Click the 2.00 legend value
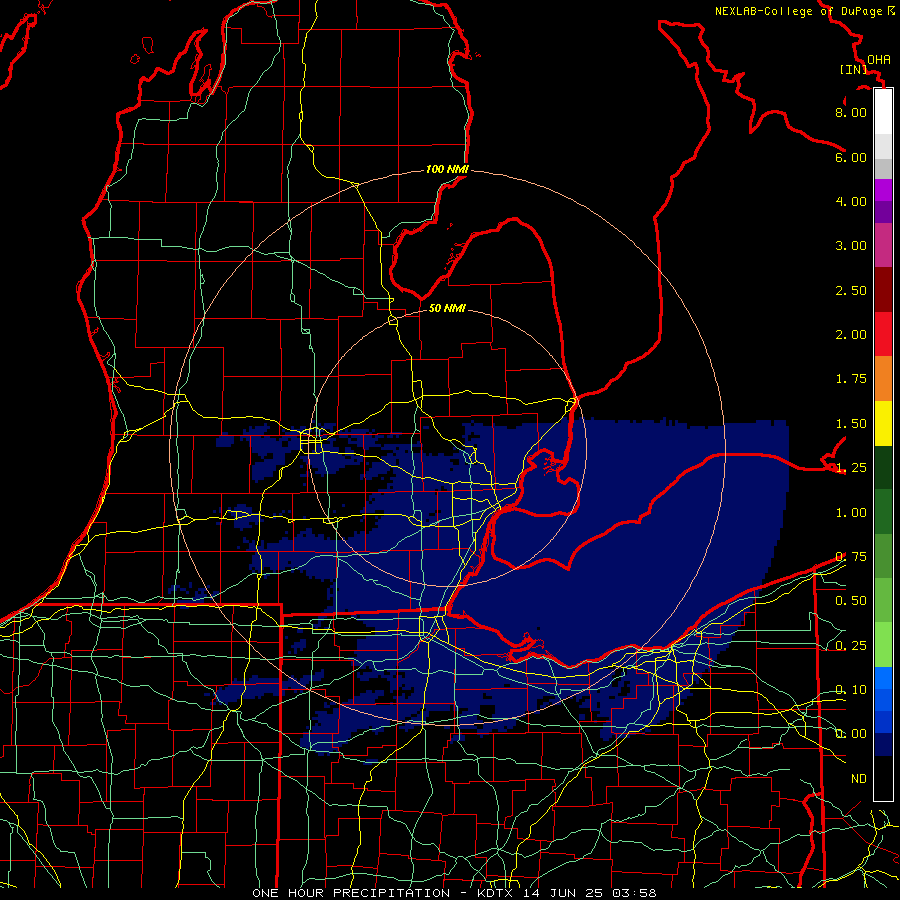 click(x=851, y=335)
